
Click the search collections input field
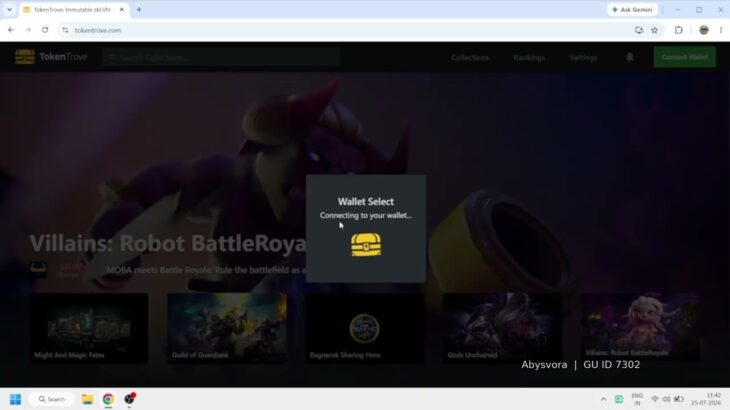221,57
